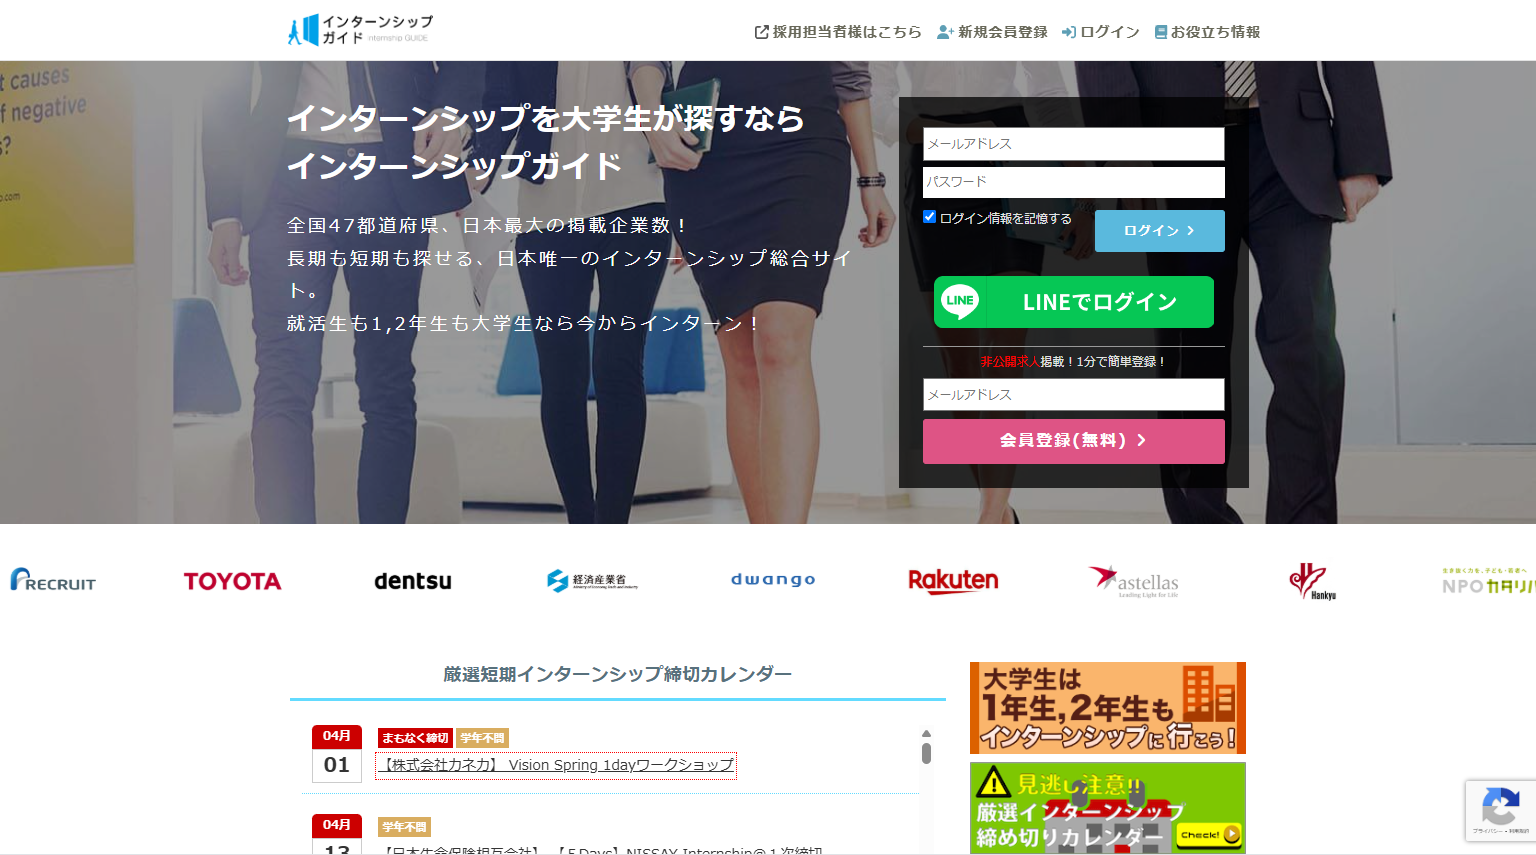Click the TOYOTA company logo

click(x=232, y=581)
